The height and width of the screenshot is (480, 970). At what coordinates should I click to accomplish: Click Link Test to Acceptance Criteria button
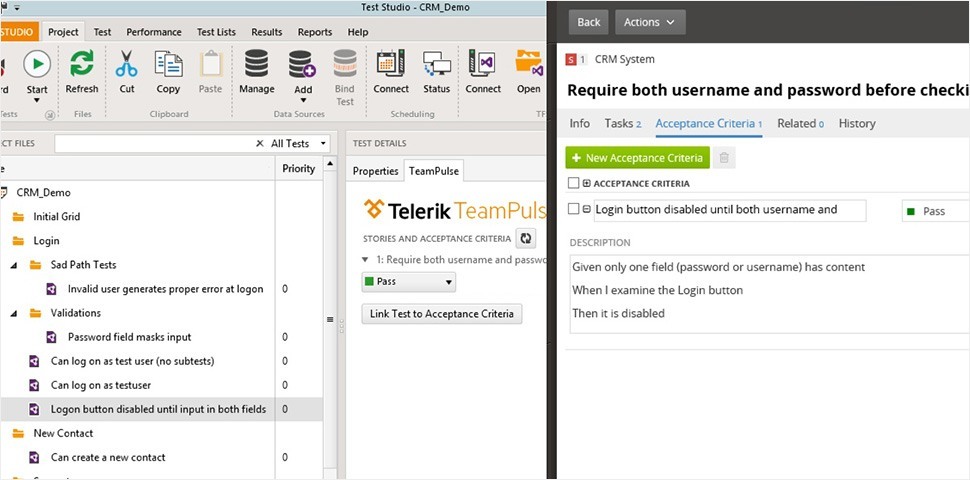pos(442,314)
